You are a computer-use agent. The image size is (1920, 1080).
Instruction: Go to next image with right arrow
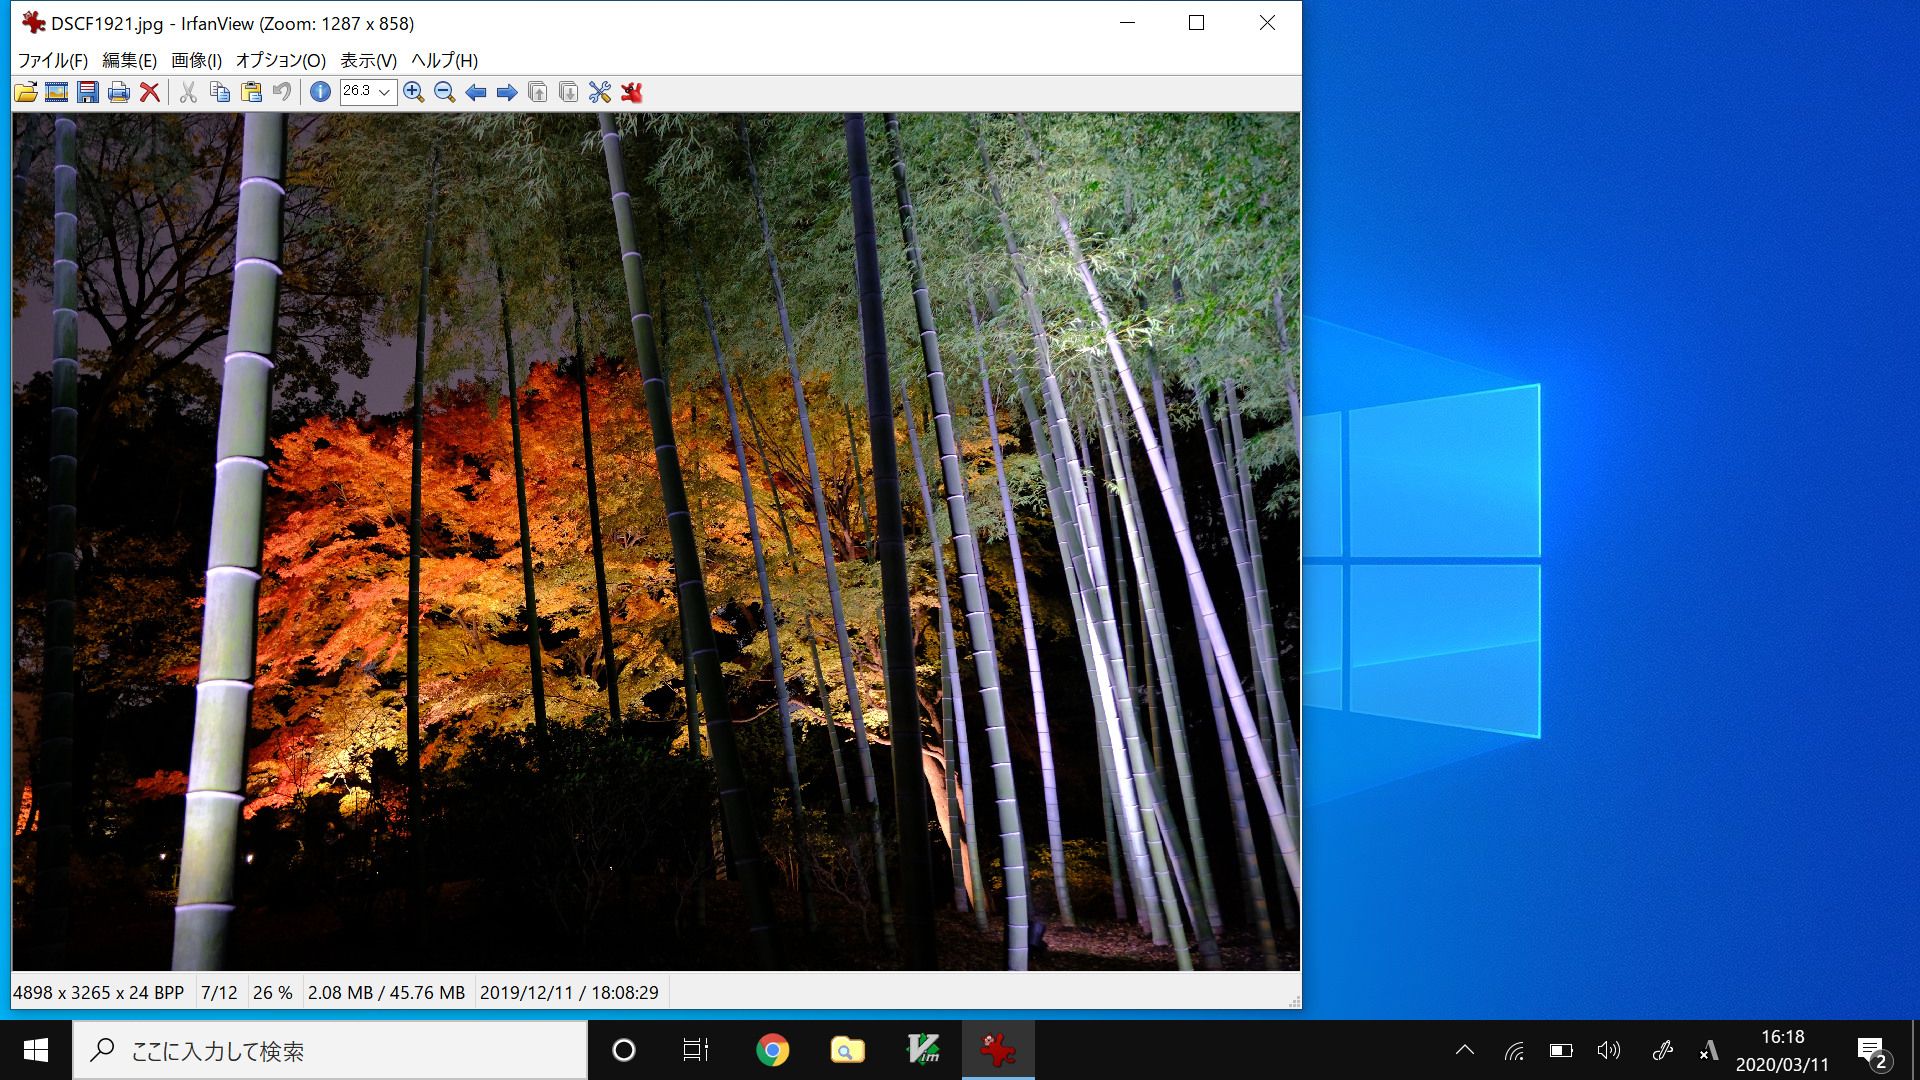507,93
